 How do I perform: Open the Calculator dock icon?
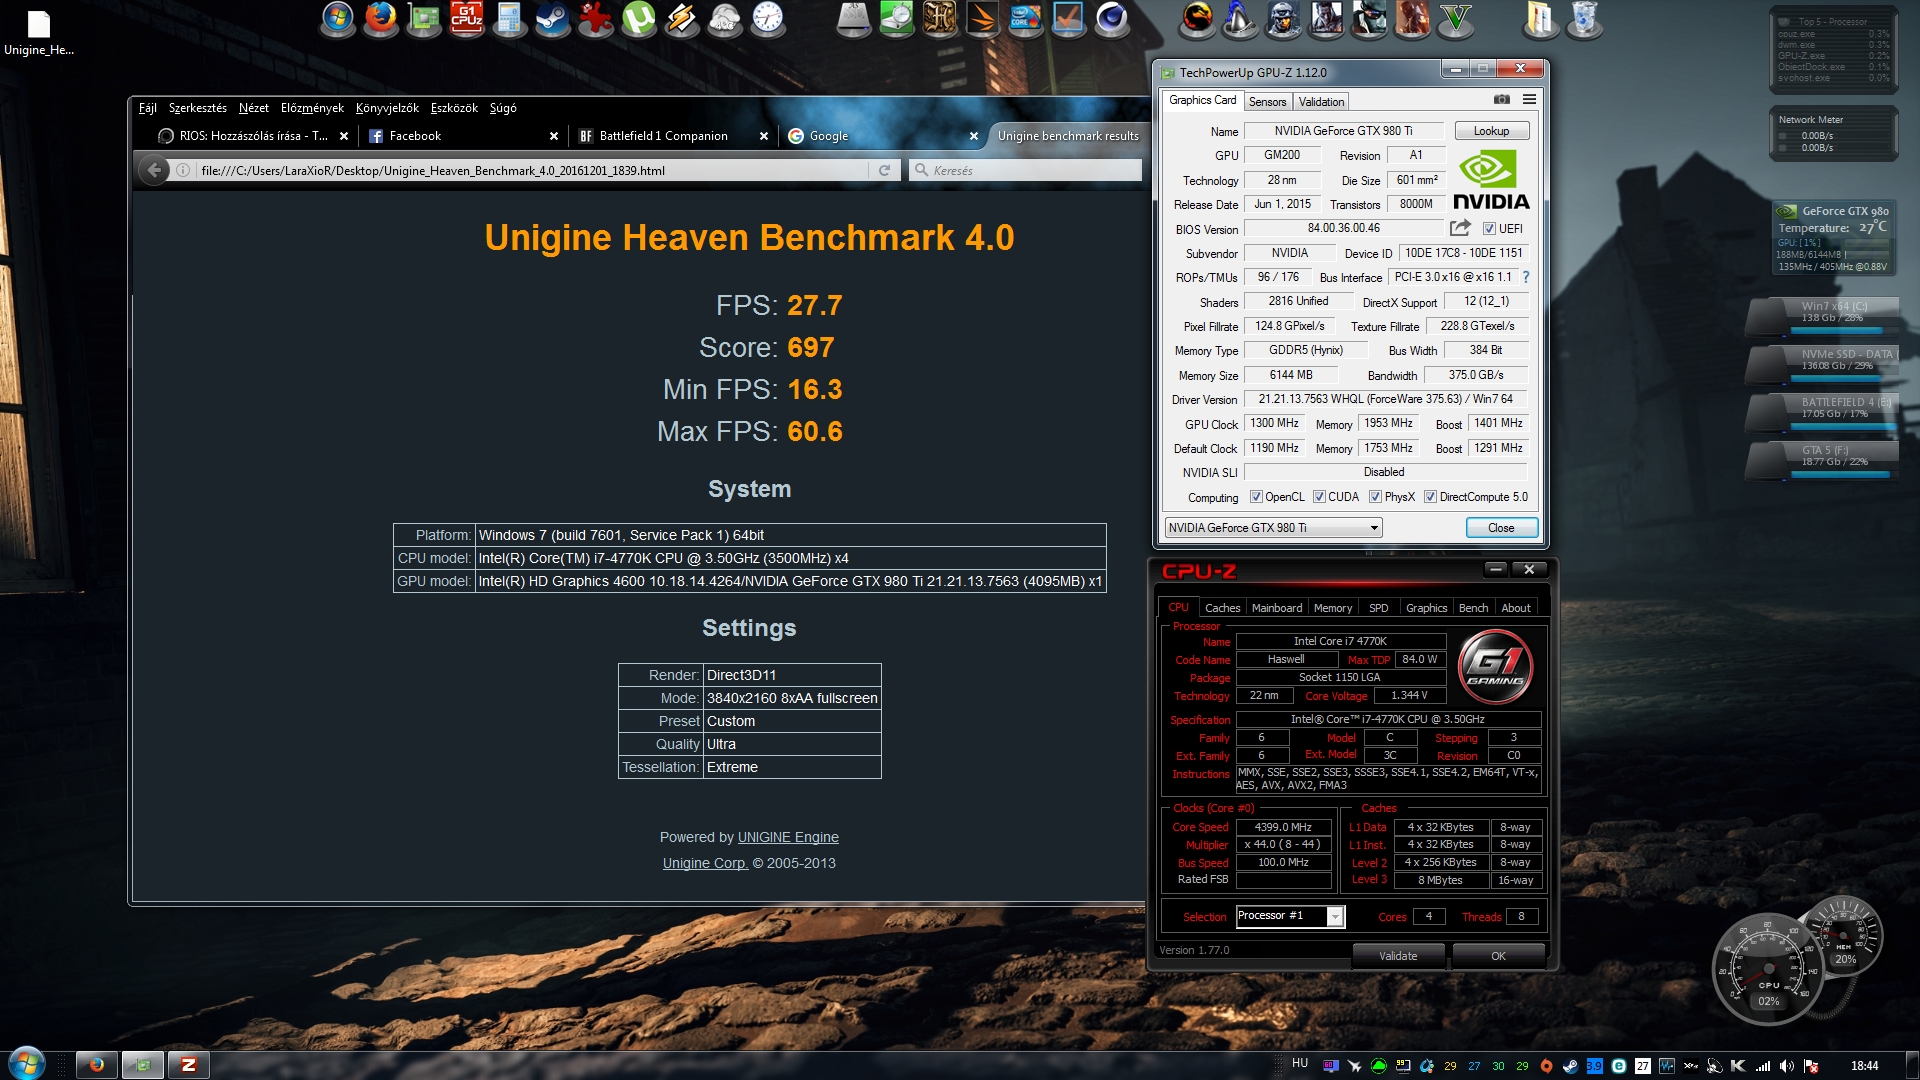point(510,18)
